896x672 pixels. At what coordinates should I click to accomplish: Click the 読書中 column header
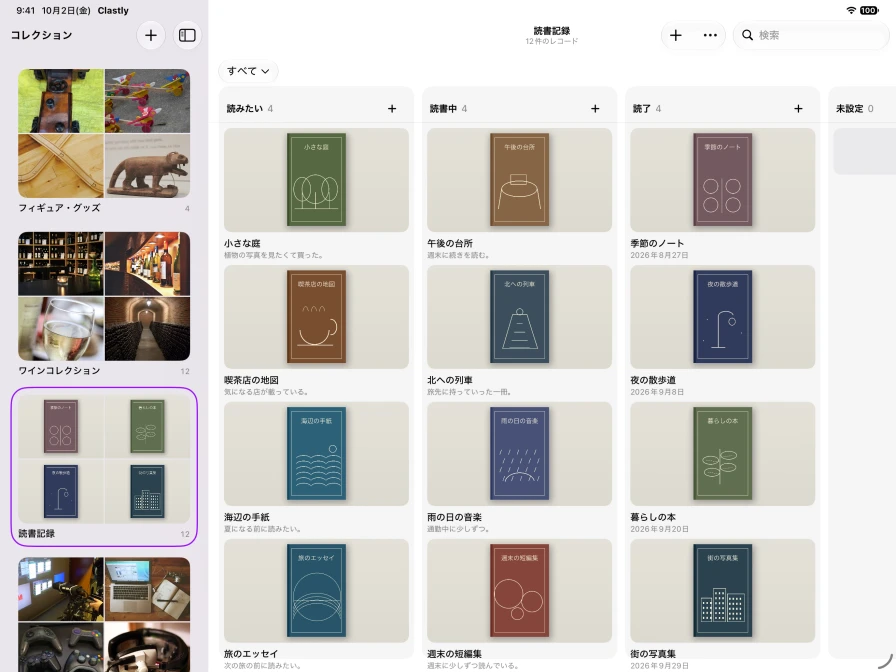443,109
